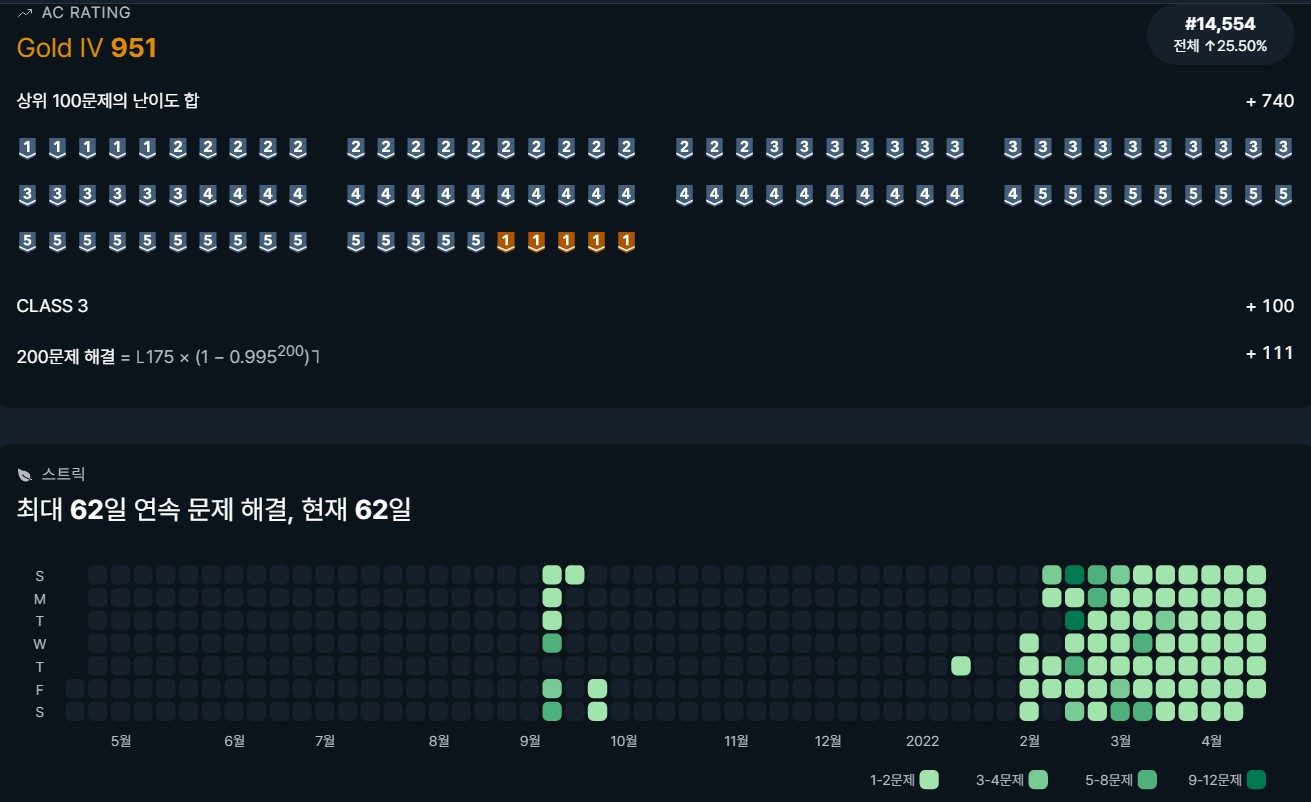Open the middle orange Gold 1 tier badge
The image size is (1311, 802).
[566, 241]
